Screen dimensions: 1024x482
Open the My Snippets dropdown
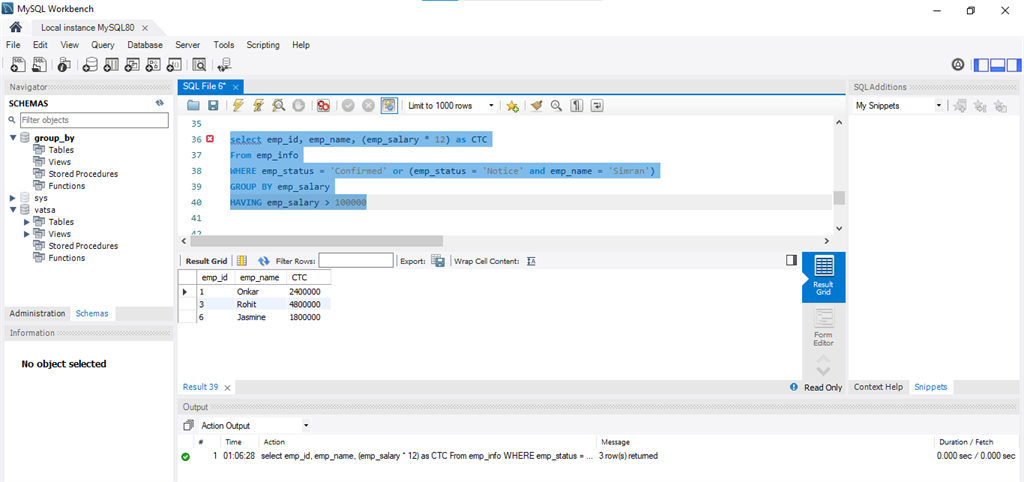[899, 105]
